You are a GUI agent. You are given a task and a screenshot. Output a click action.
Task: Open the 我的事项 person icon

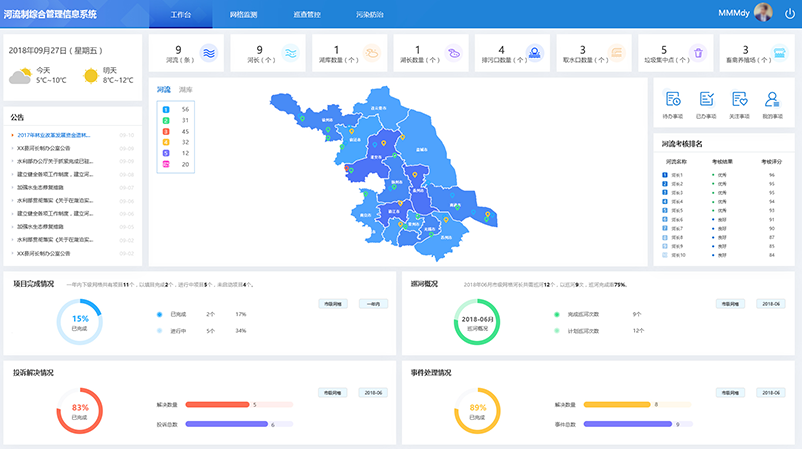772,100
